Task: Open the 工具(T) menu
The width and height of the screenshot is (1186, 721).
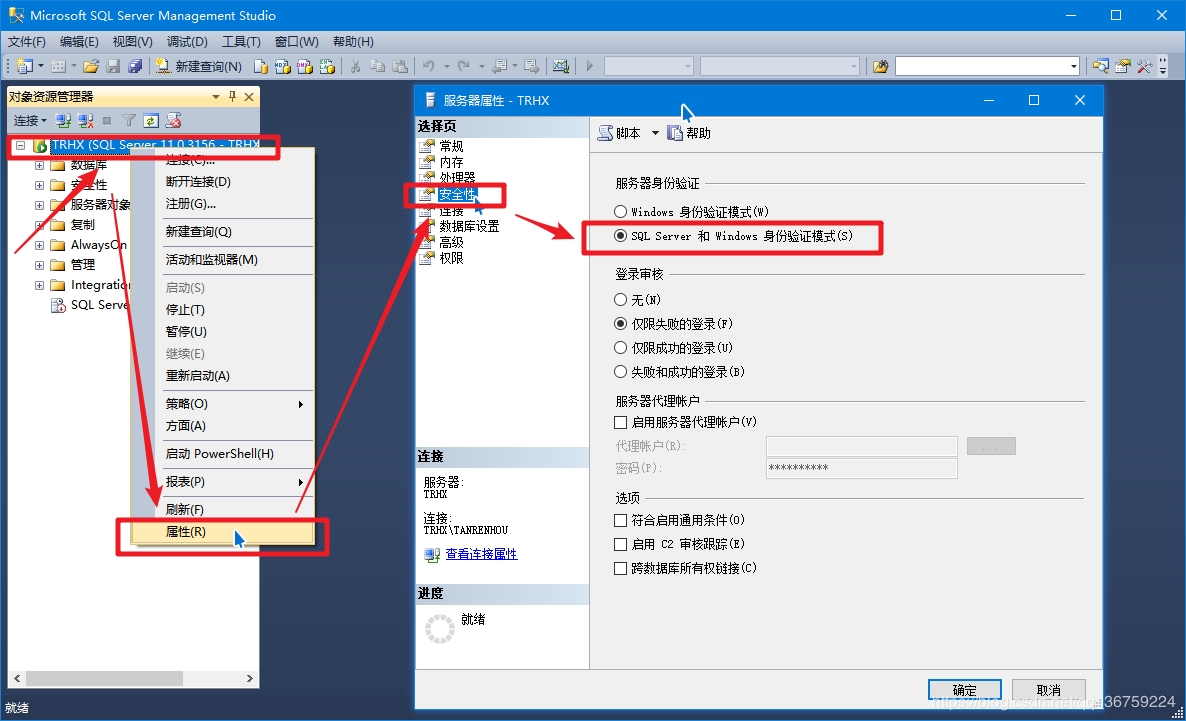Action: (x=240, y=42)
